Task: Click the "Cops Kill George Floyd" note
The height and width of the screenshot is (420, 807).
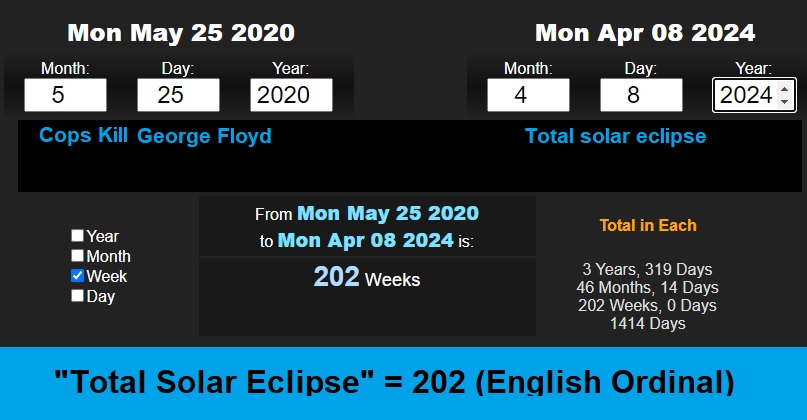Action: pyautogui.click(x=155, y=136)
